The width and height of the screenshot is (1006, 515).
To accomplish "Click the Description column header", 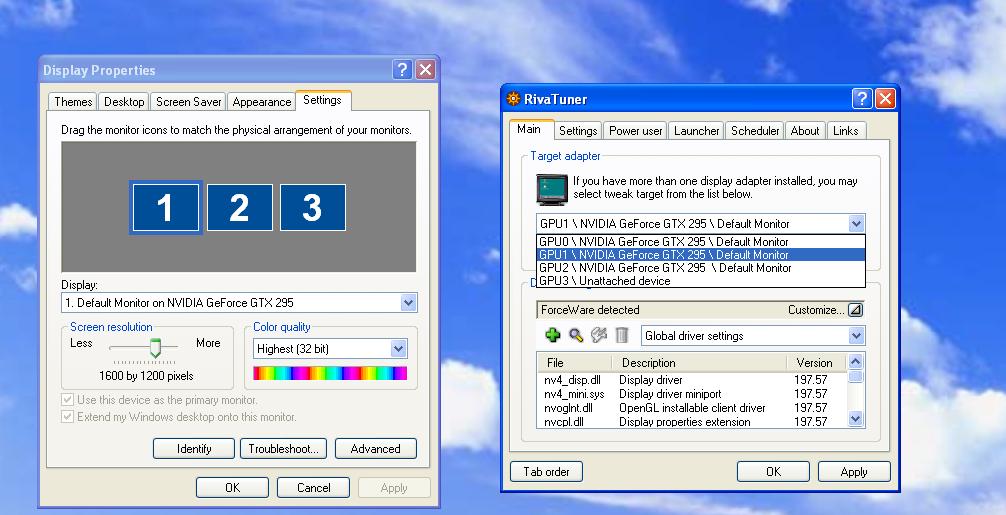I will pos(700,363).
